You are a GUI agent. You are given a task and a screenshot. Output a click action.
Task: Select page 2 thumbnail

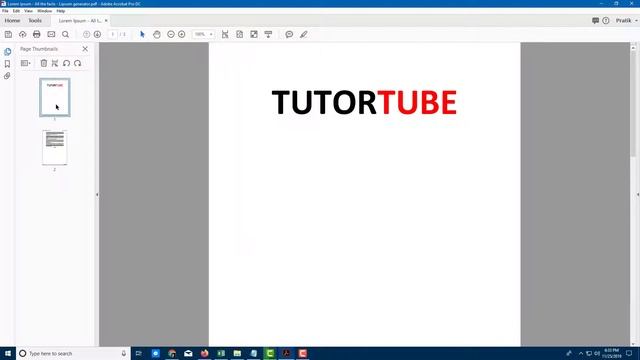(55, 147)
